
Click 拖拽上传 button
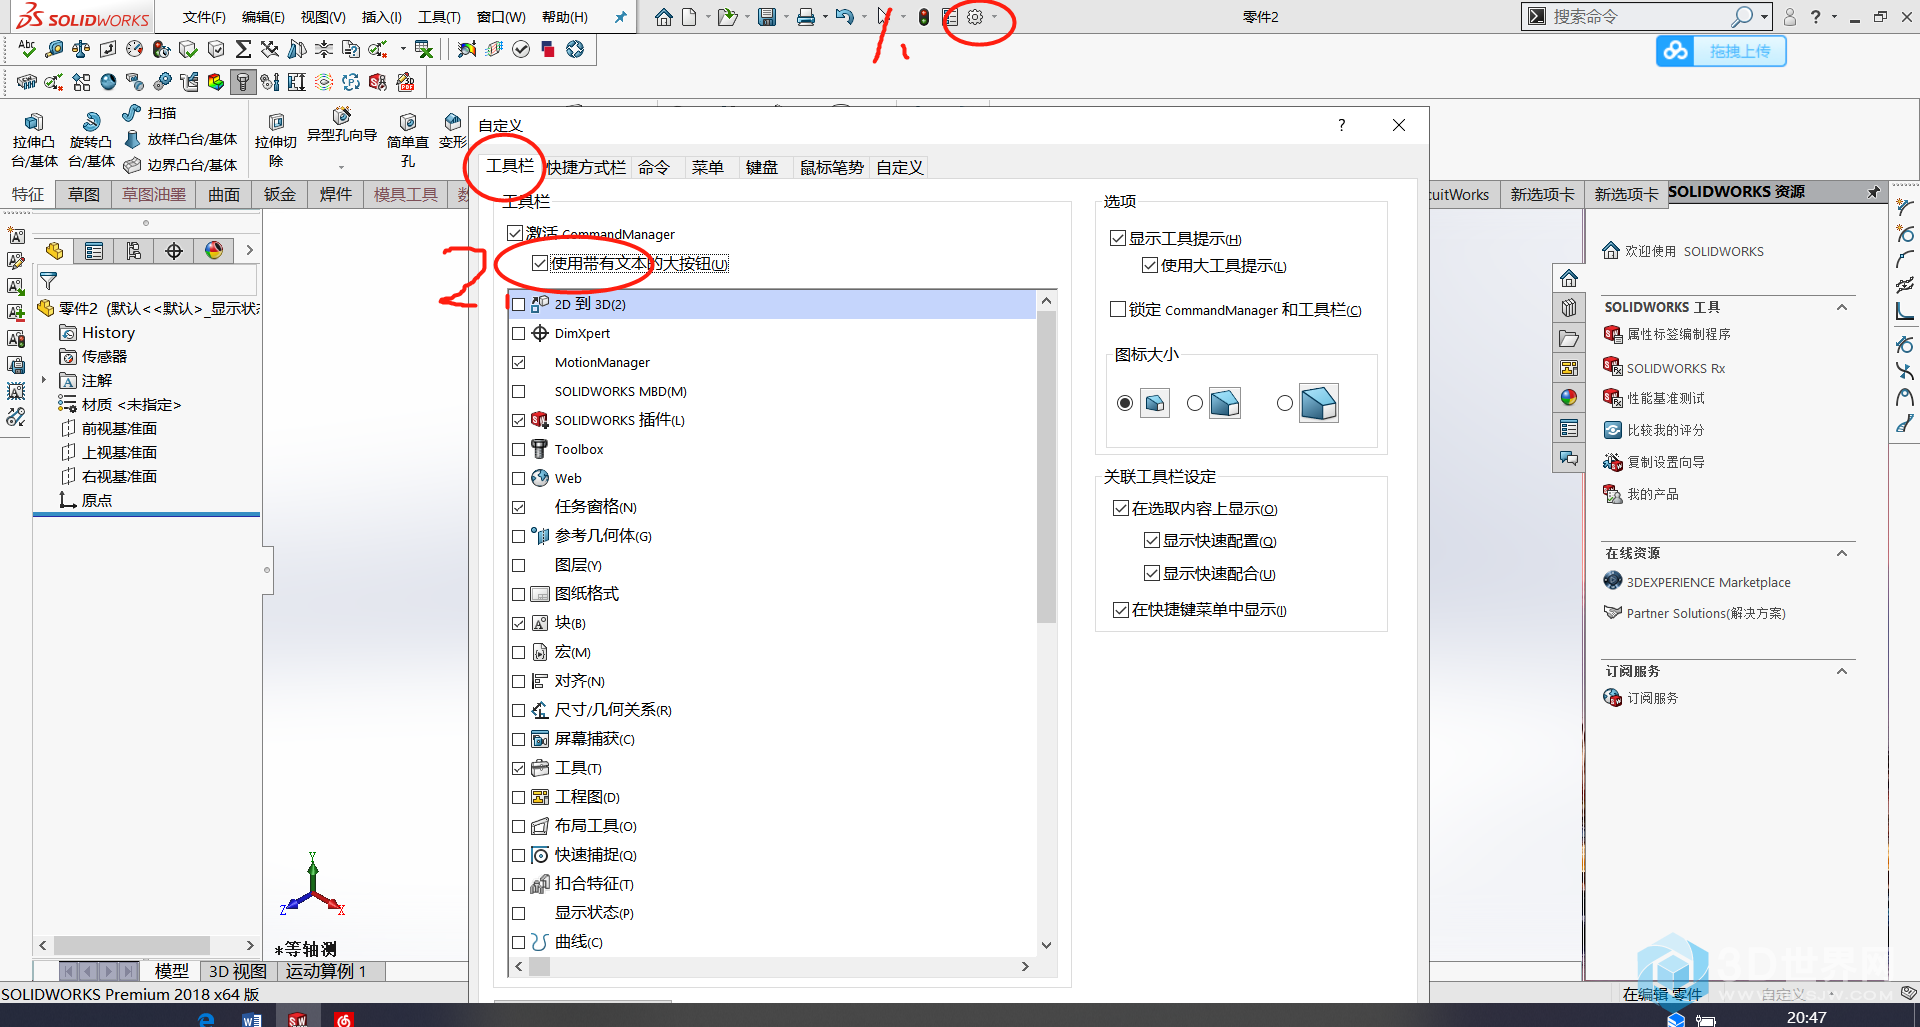coord(1721,51)
